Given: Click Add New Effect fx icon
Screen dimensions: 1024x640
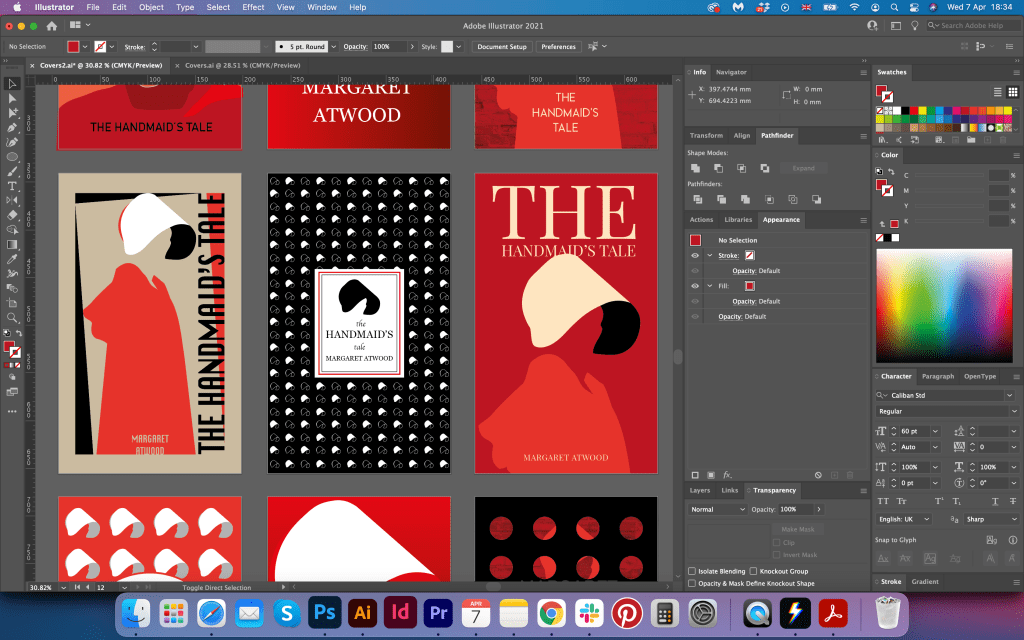Looking at the screenshot, I should coord(727,474).
